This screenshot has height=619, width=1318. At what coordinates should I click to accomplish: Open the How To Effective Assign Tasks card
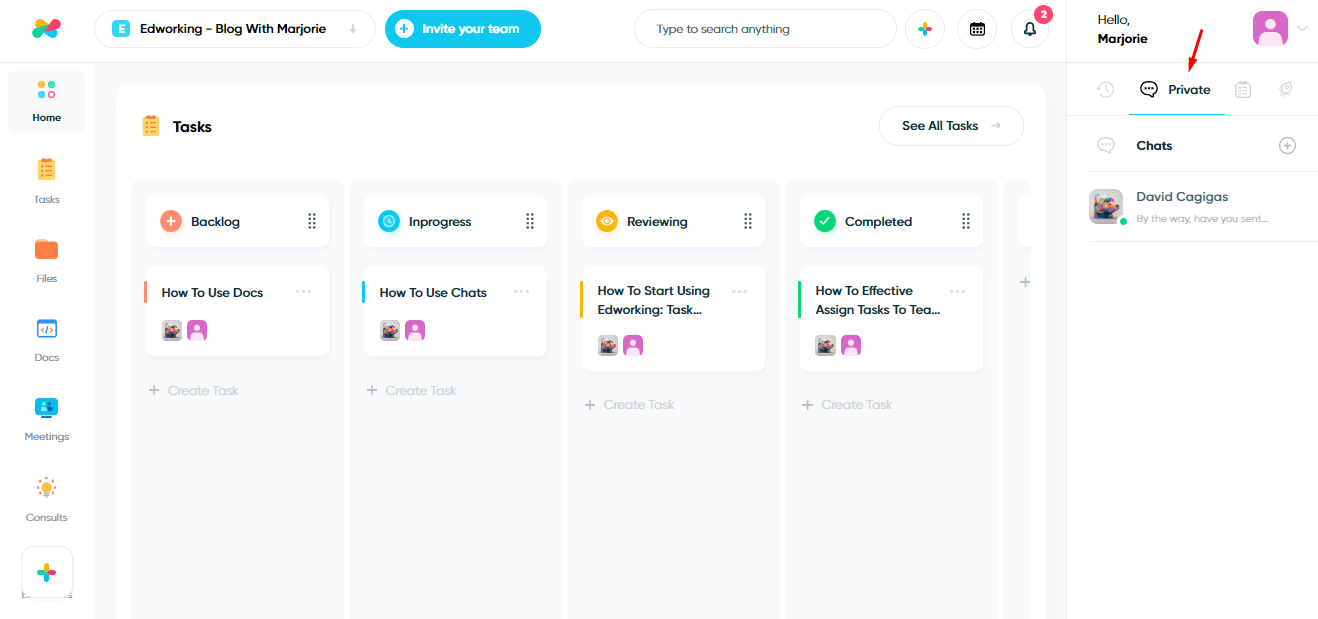[891, 318]
